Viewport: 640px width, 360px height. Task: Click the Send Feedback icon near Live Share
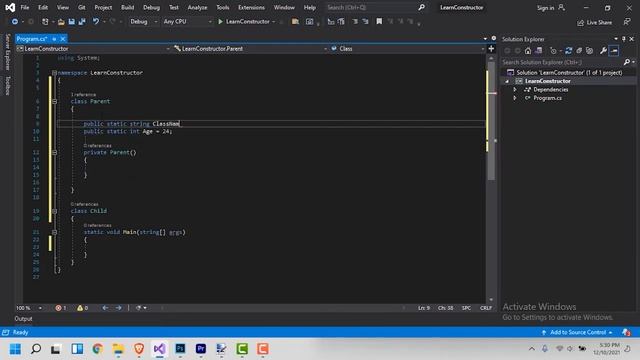(627, 22)
